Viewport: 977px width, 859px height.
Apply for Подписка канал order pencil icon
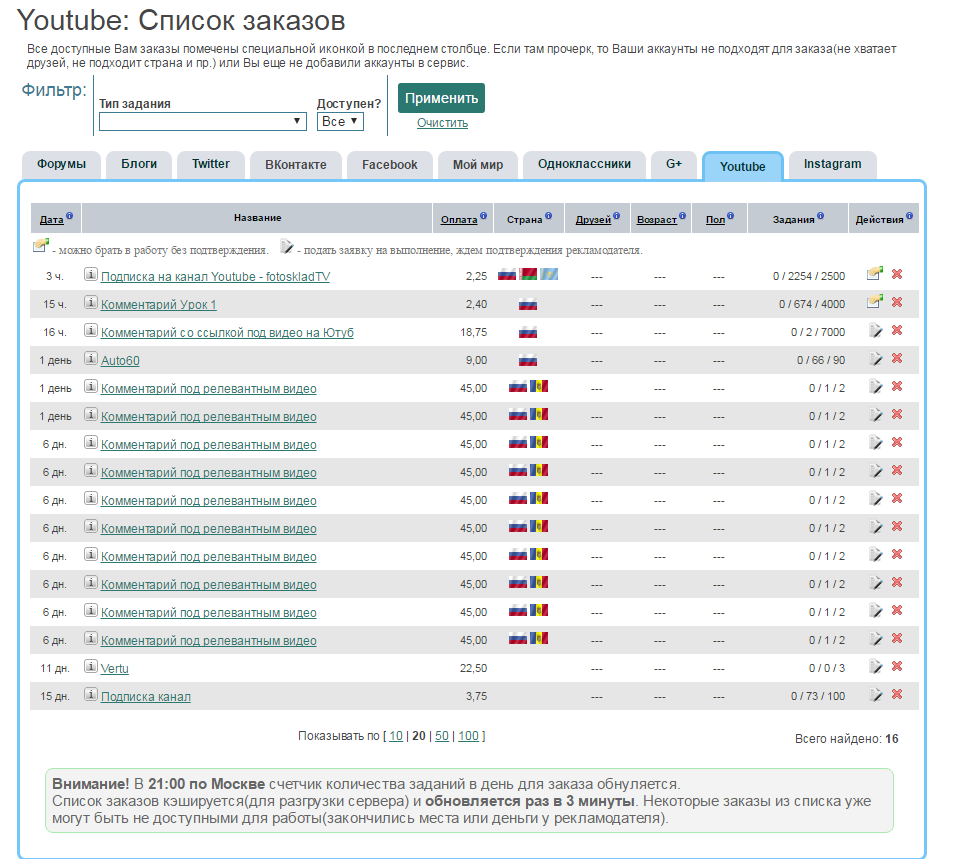point(876,695)
